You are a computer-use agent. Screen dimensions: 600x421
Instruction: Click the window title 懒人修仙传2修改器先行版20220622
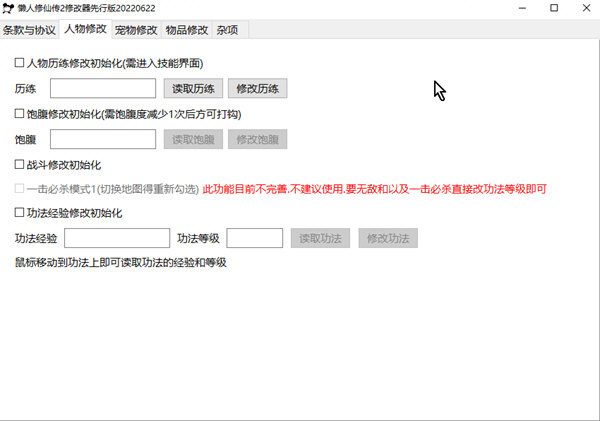86,8
